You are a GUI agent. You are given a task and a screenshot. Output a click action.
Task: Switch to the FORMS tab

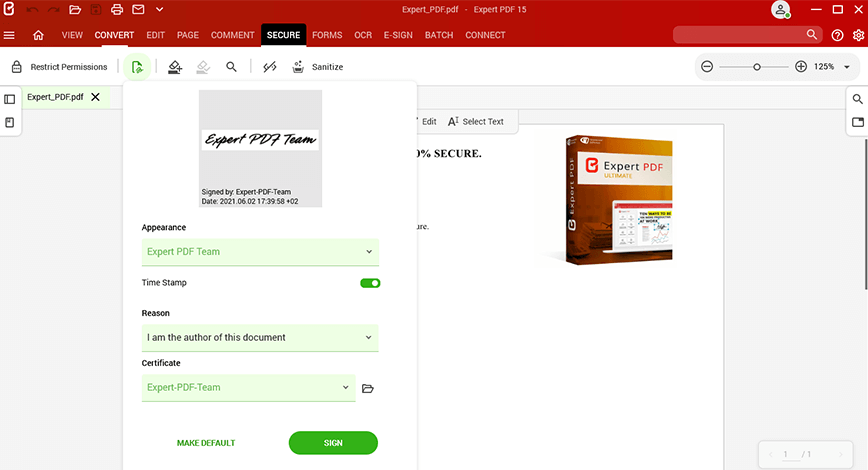tap(327, 35)
